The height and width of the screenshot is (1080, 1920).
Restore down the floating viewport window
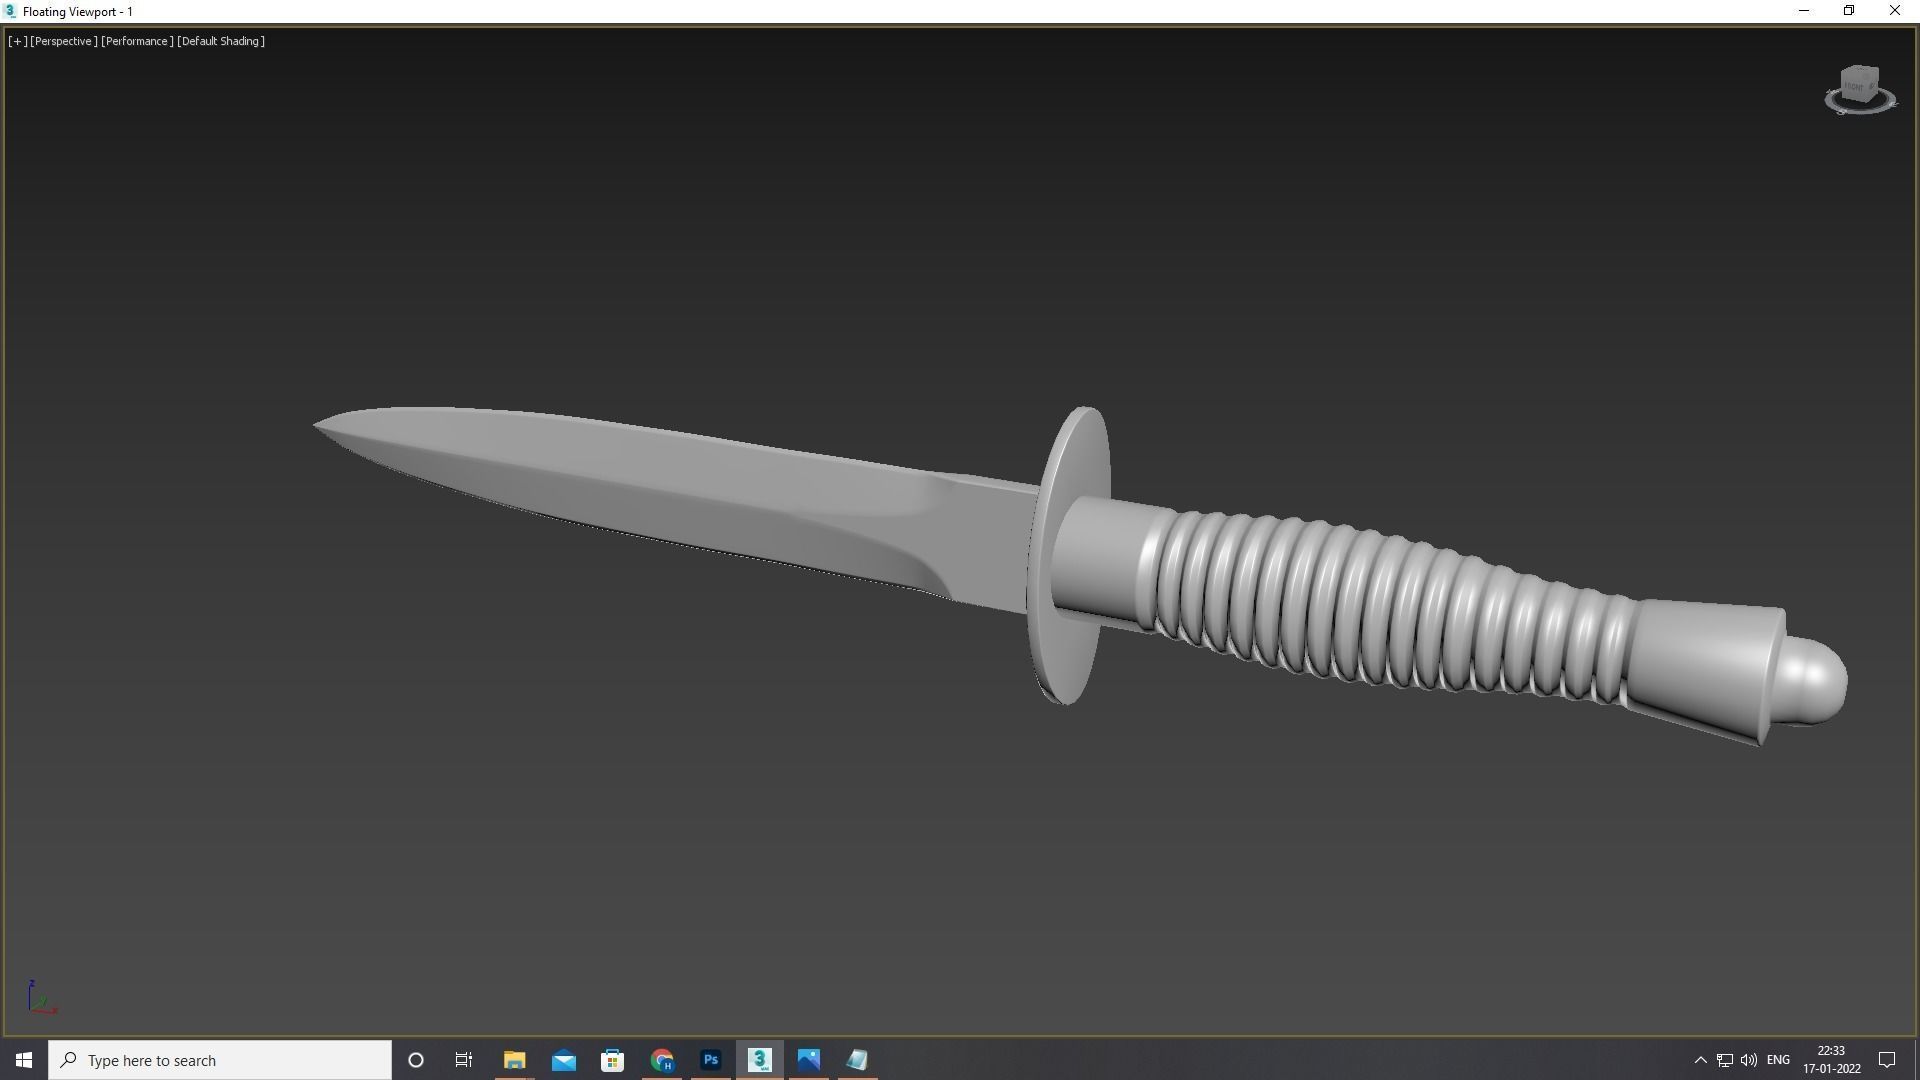1849,11
